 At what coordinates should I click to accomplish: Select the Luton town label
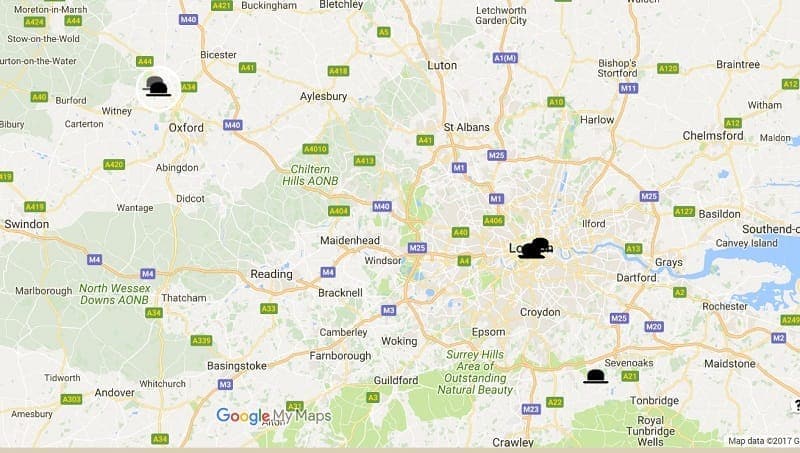(x=442, y=65)
